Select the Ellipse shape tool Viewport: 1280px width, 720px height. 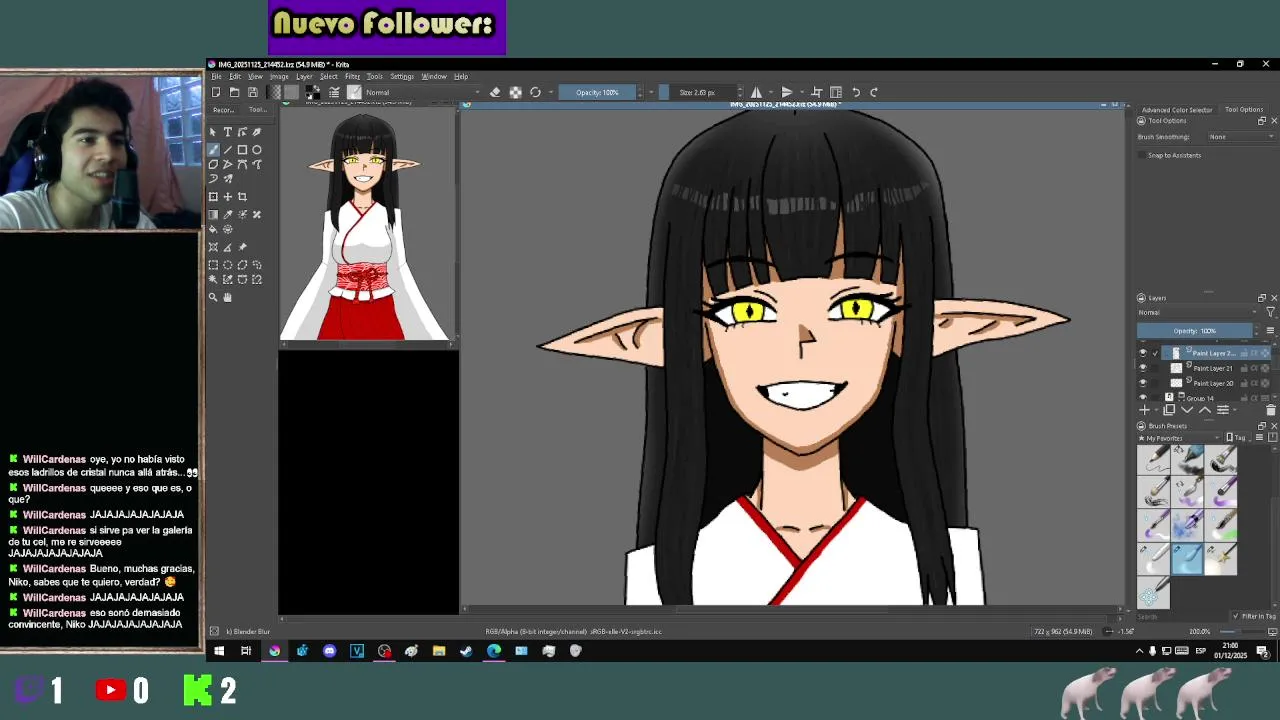point(257,149)
